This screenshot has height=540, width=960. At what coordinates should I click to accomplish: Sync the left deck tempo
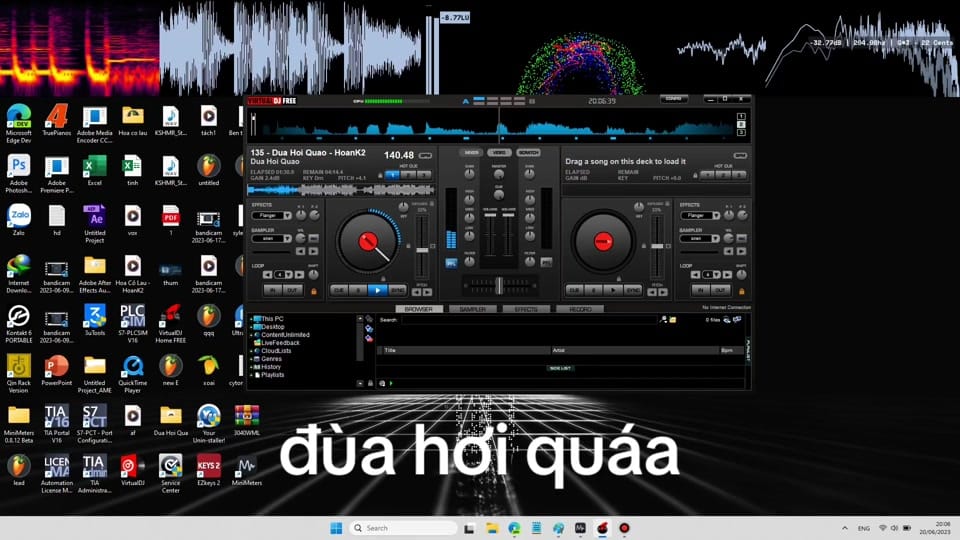(x=397, y=290)
